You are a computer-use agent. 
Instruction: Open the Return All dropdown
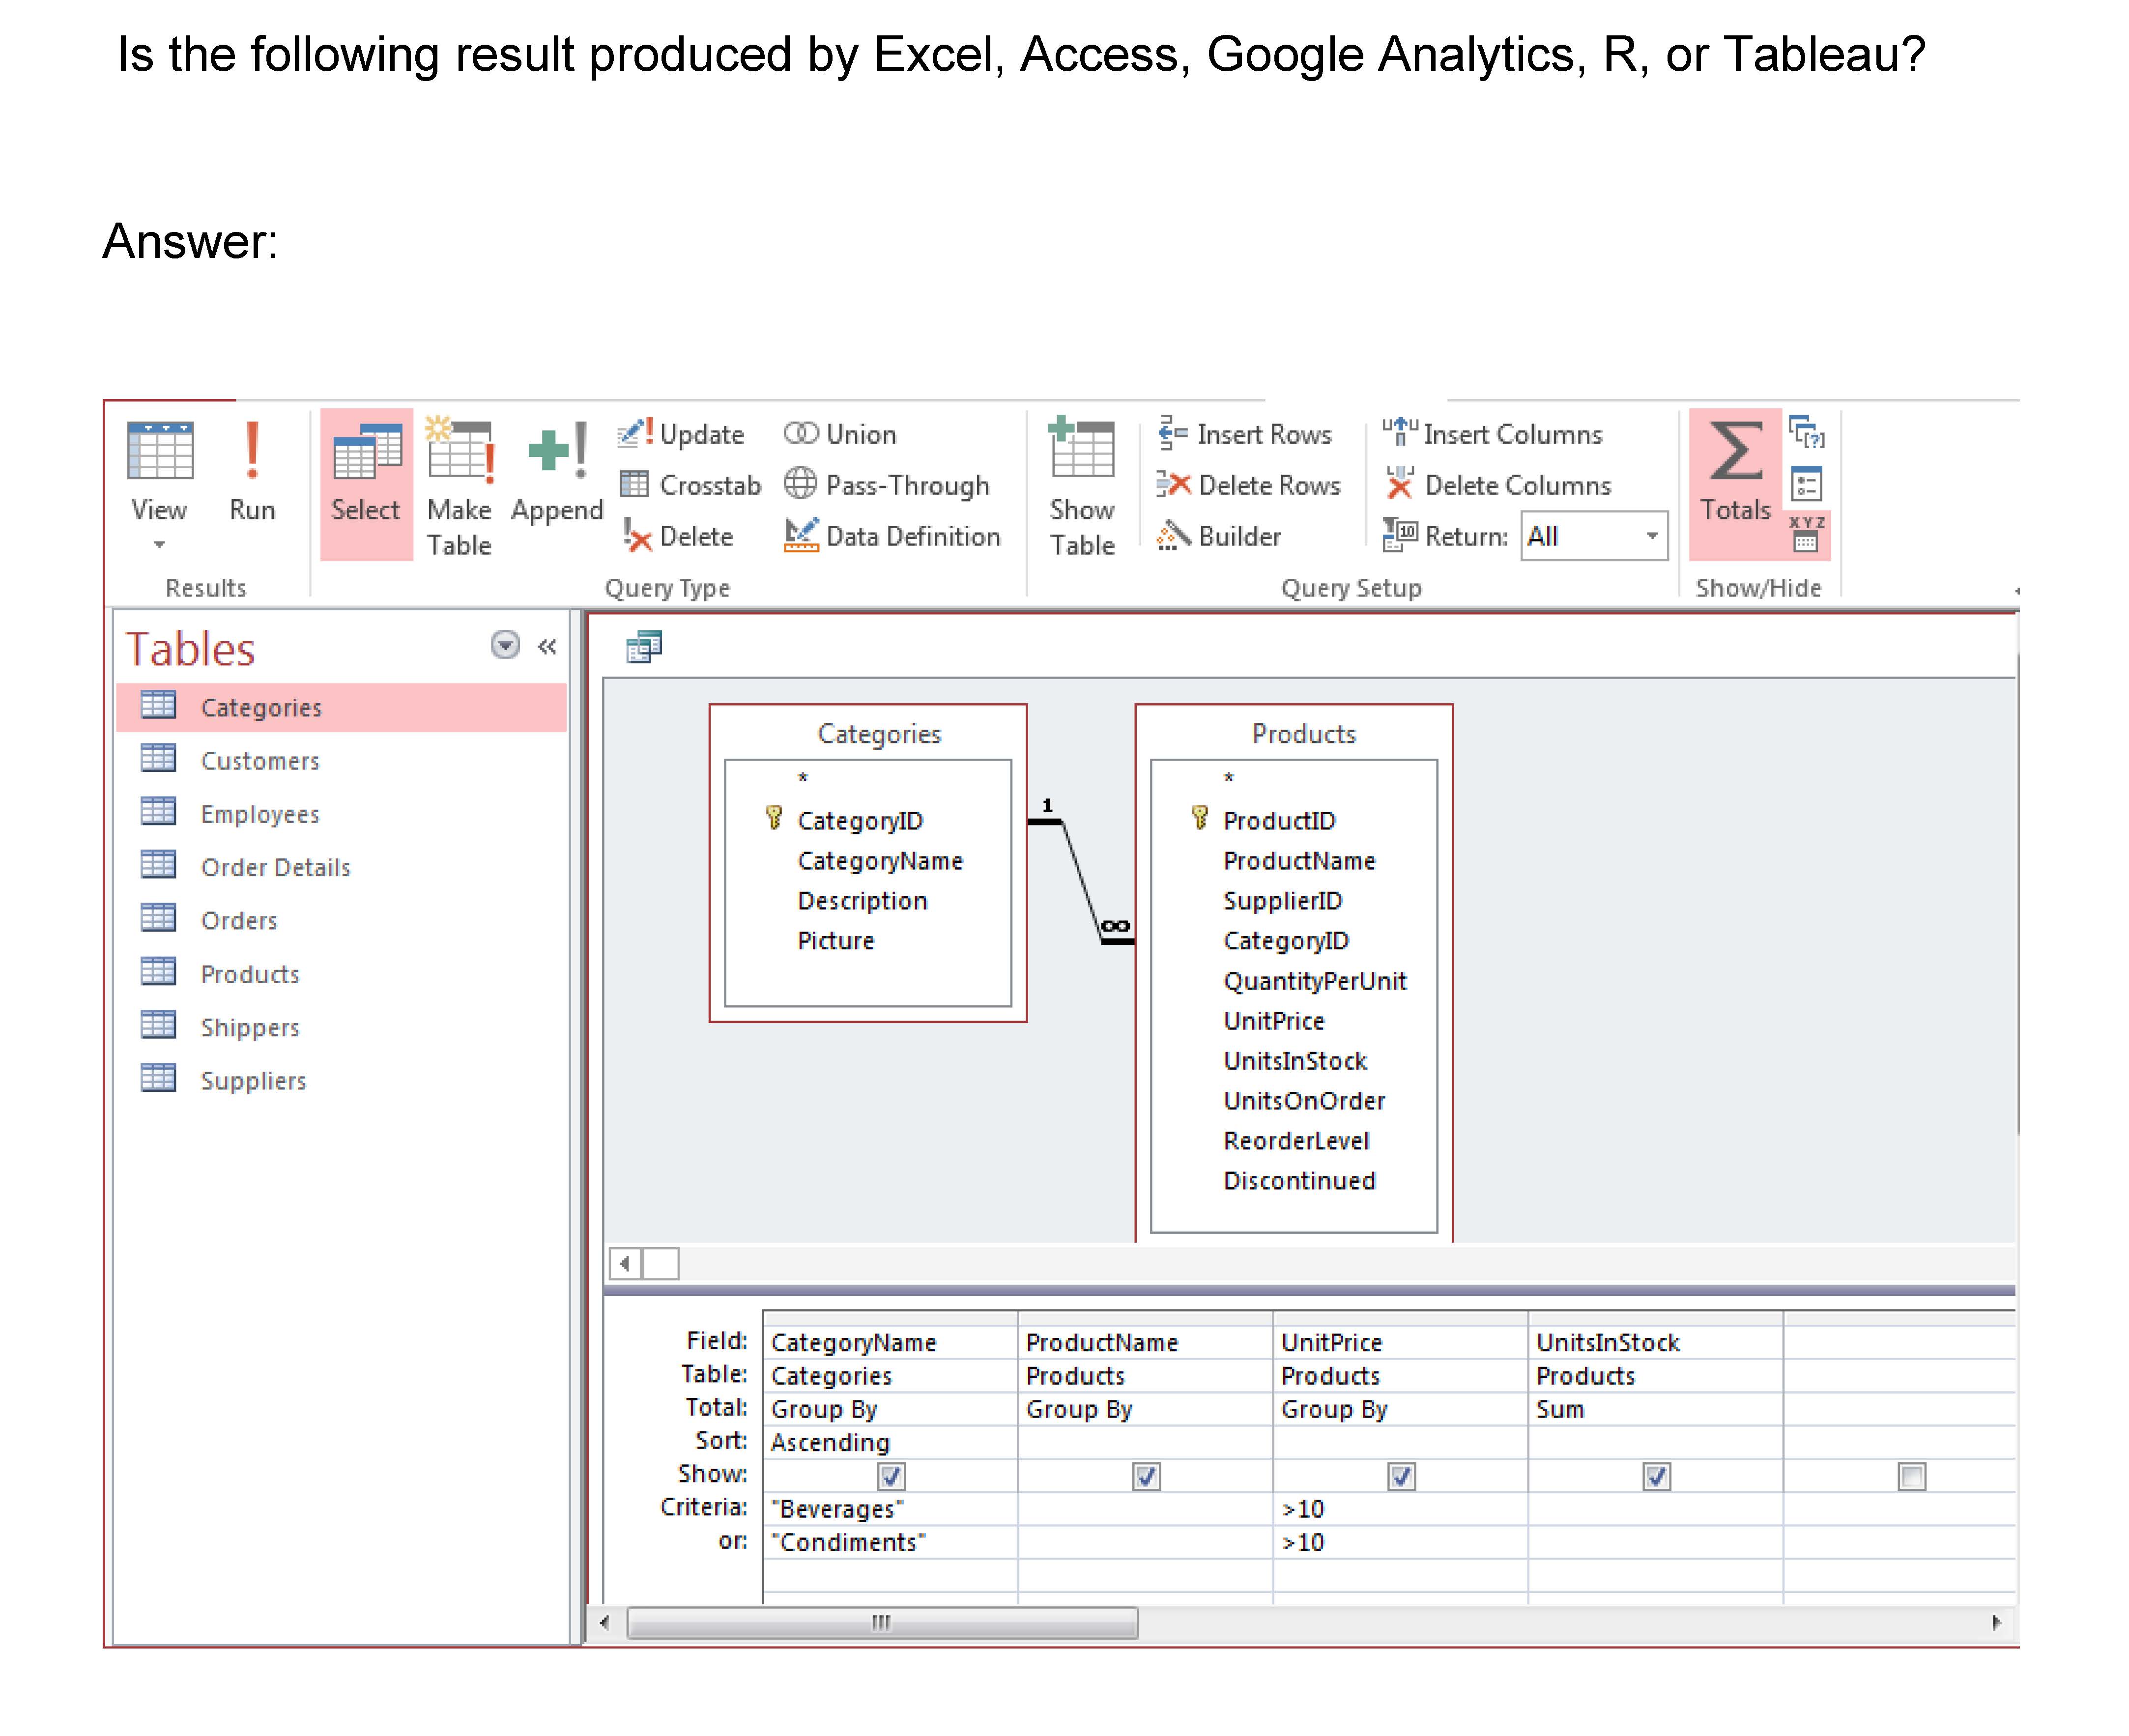click(1652, 536)
